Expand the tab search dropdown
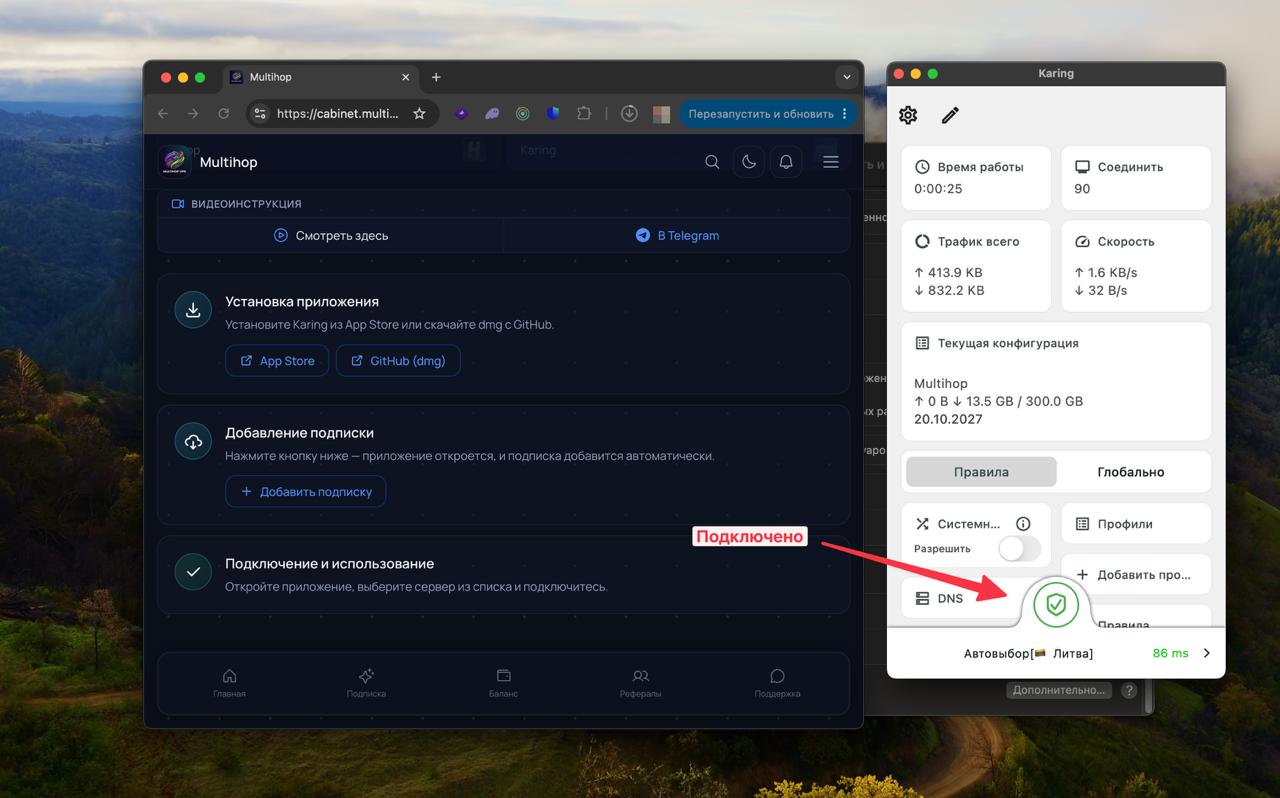This screenshot has width=1280, height=798. 847,77
